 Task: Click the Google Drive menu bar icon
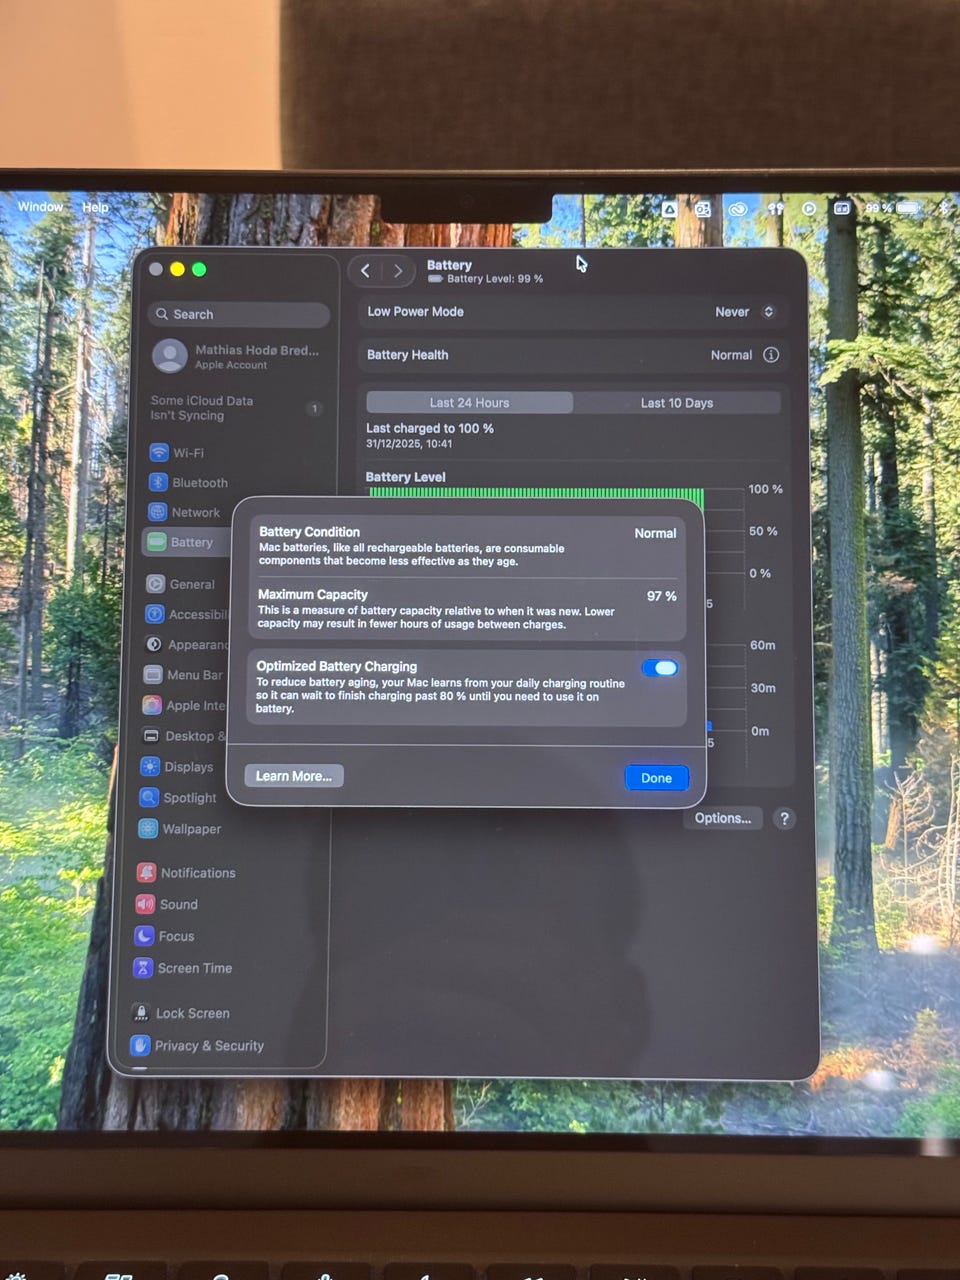click(x=670, y=209)
